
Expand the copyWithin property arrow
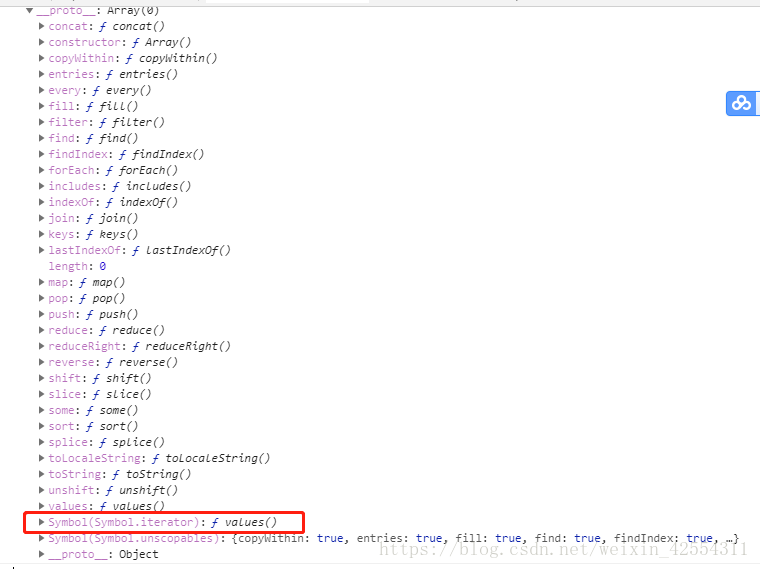pos(42,58)
